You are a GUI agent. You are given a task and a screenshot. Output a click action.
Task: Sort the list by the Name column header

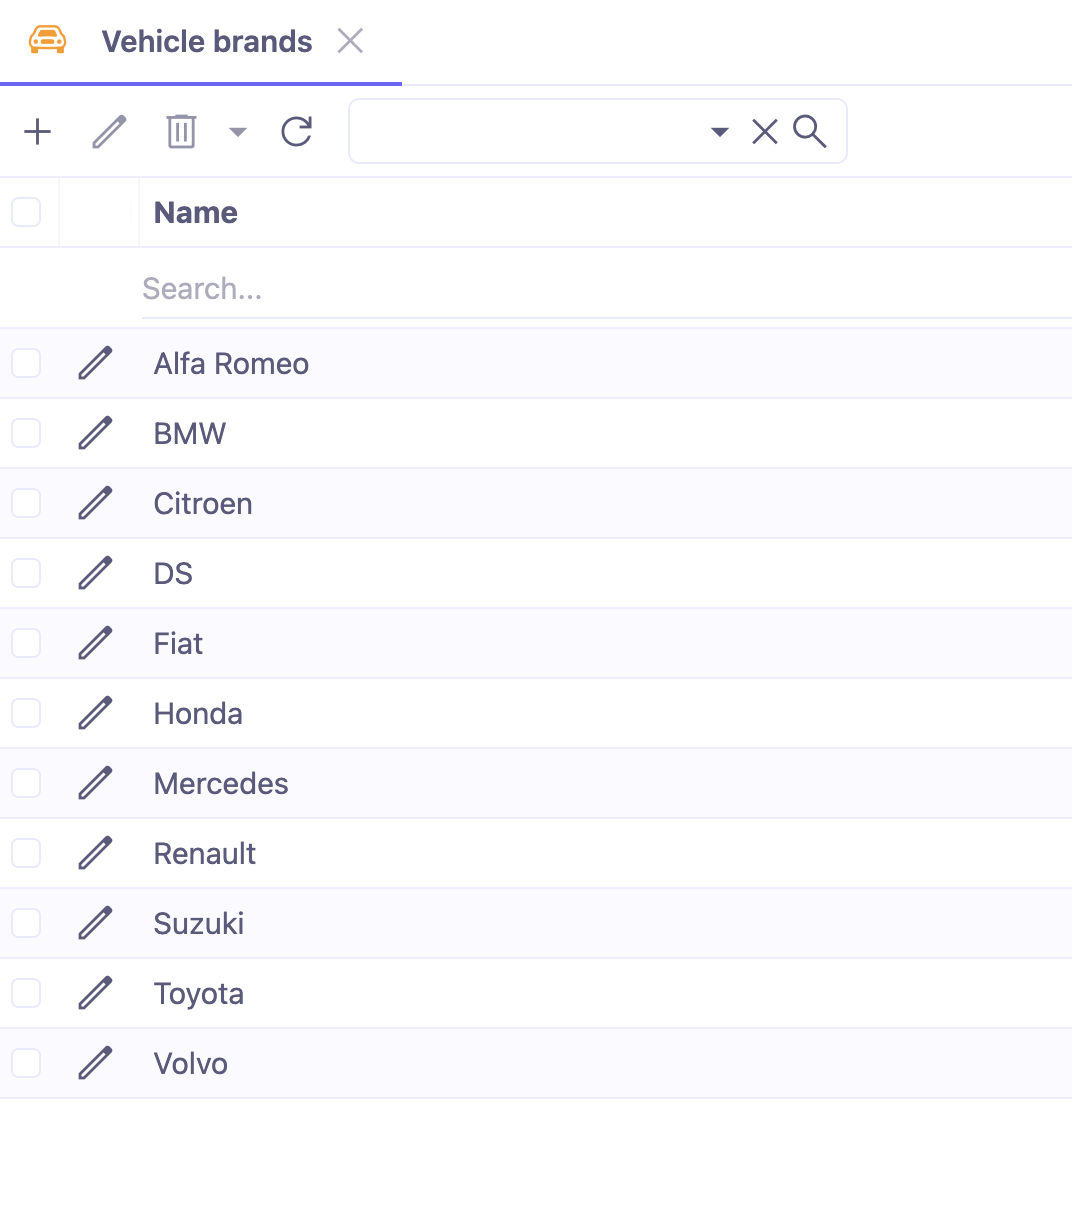click(195, 212)
